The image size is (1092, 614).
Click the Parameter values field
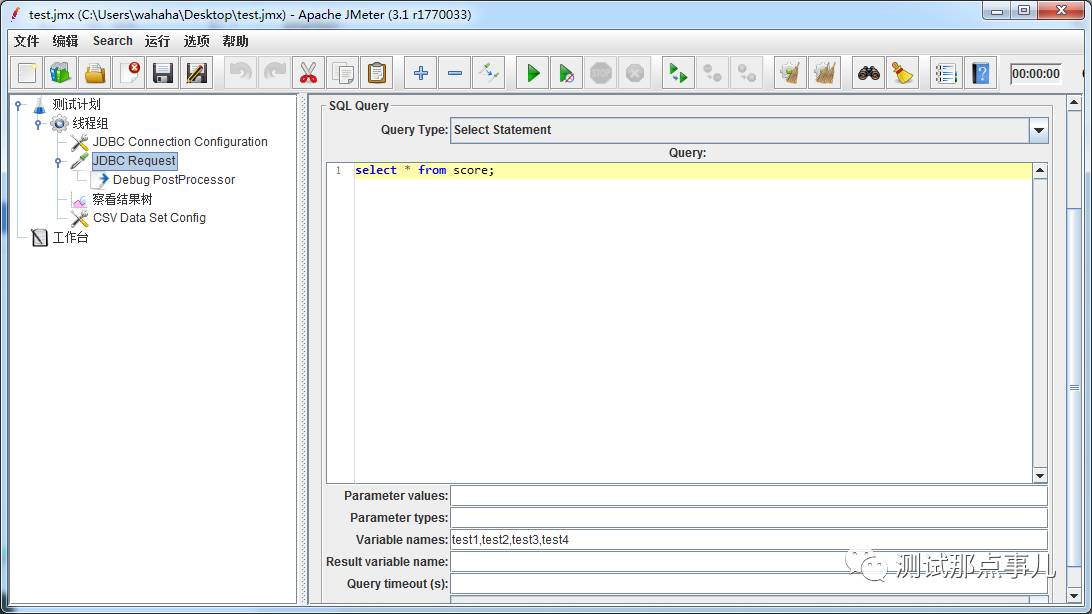pyautogui.click(x=749, y=496)
